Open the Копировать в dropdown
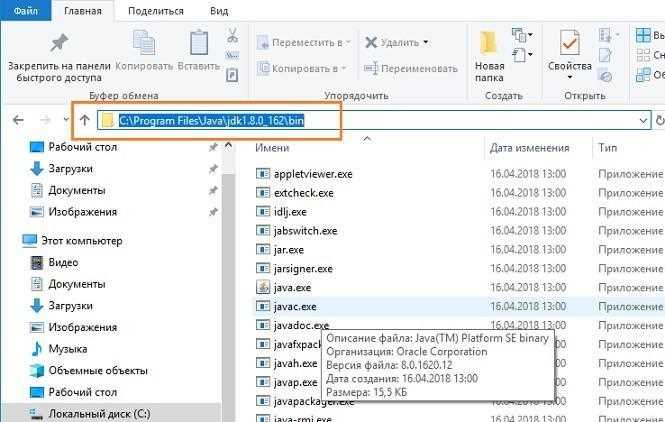Viewport: 665px width, 422px height. 302,68
